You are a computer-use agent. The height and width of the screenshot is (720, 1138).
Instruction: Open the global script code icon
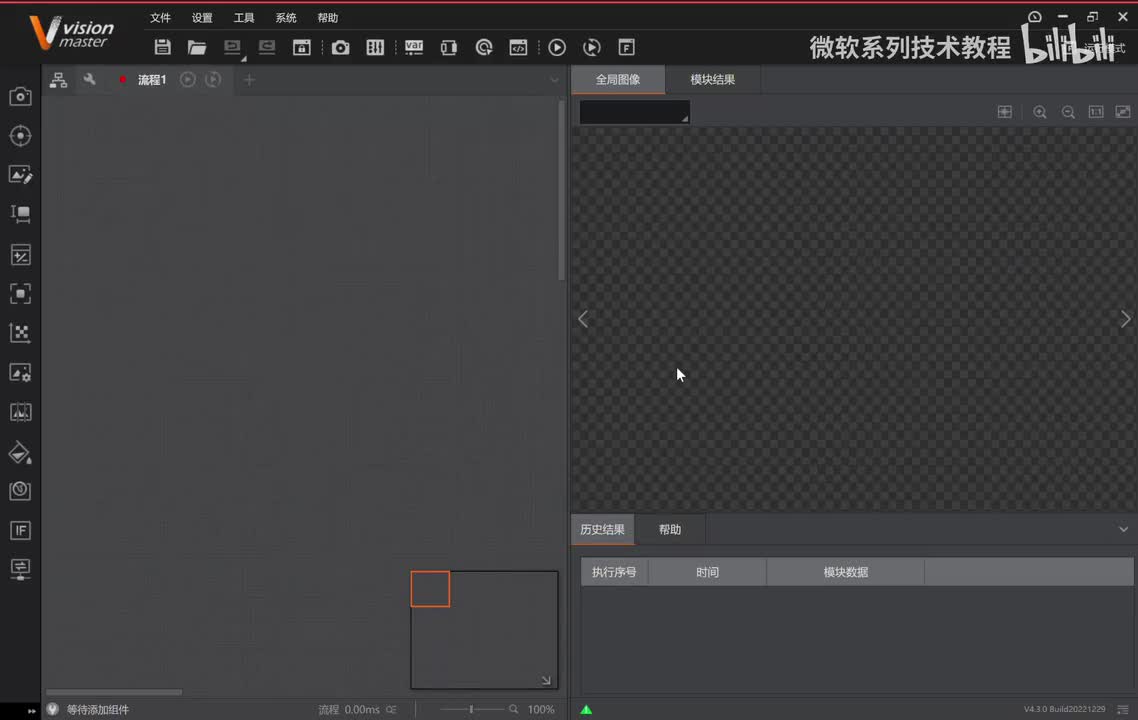(518, 47)
